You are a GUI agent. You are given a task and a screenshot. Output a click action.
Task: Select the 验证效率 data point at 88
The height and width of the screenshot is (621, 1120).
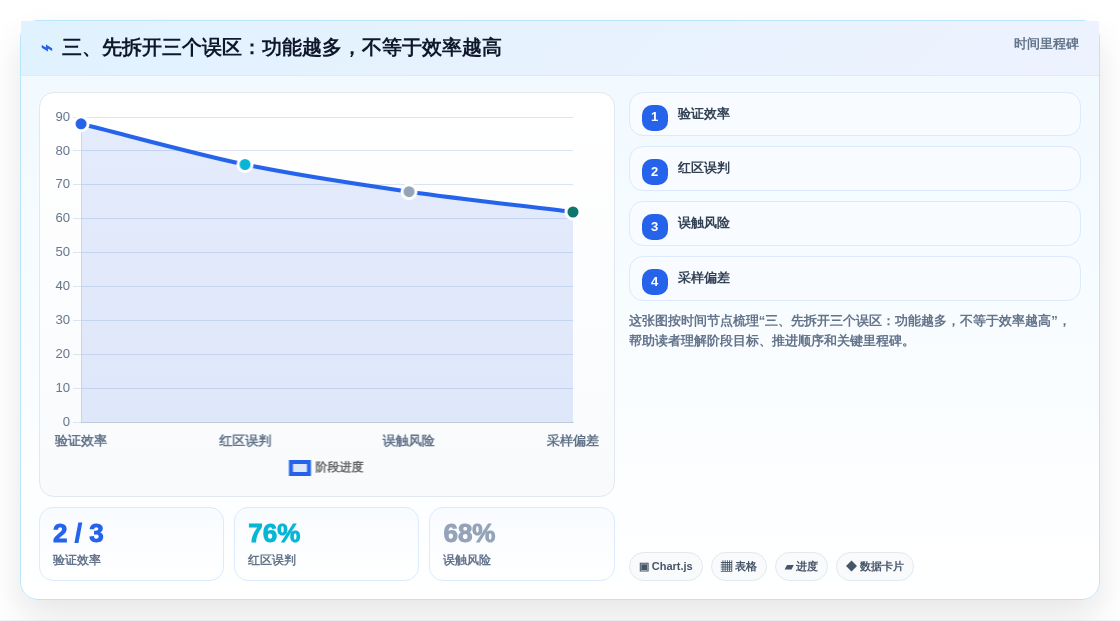(x=81, y=124)
